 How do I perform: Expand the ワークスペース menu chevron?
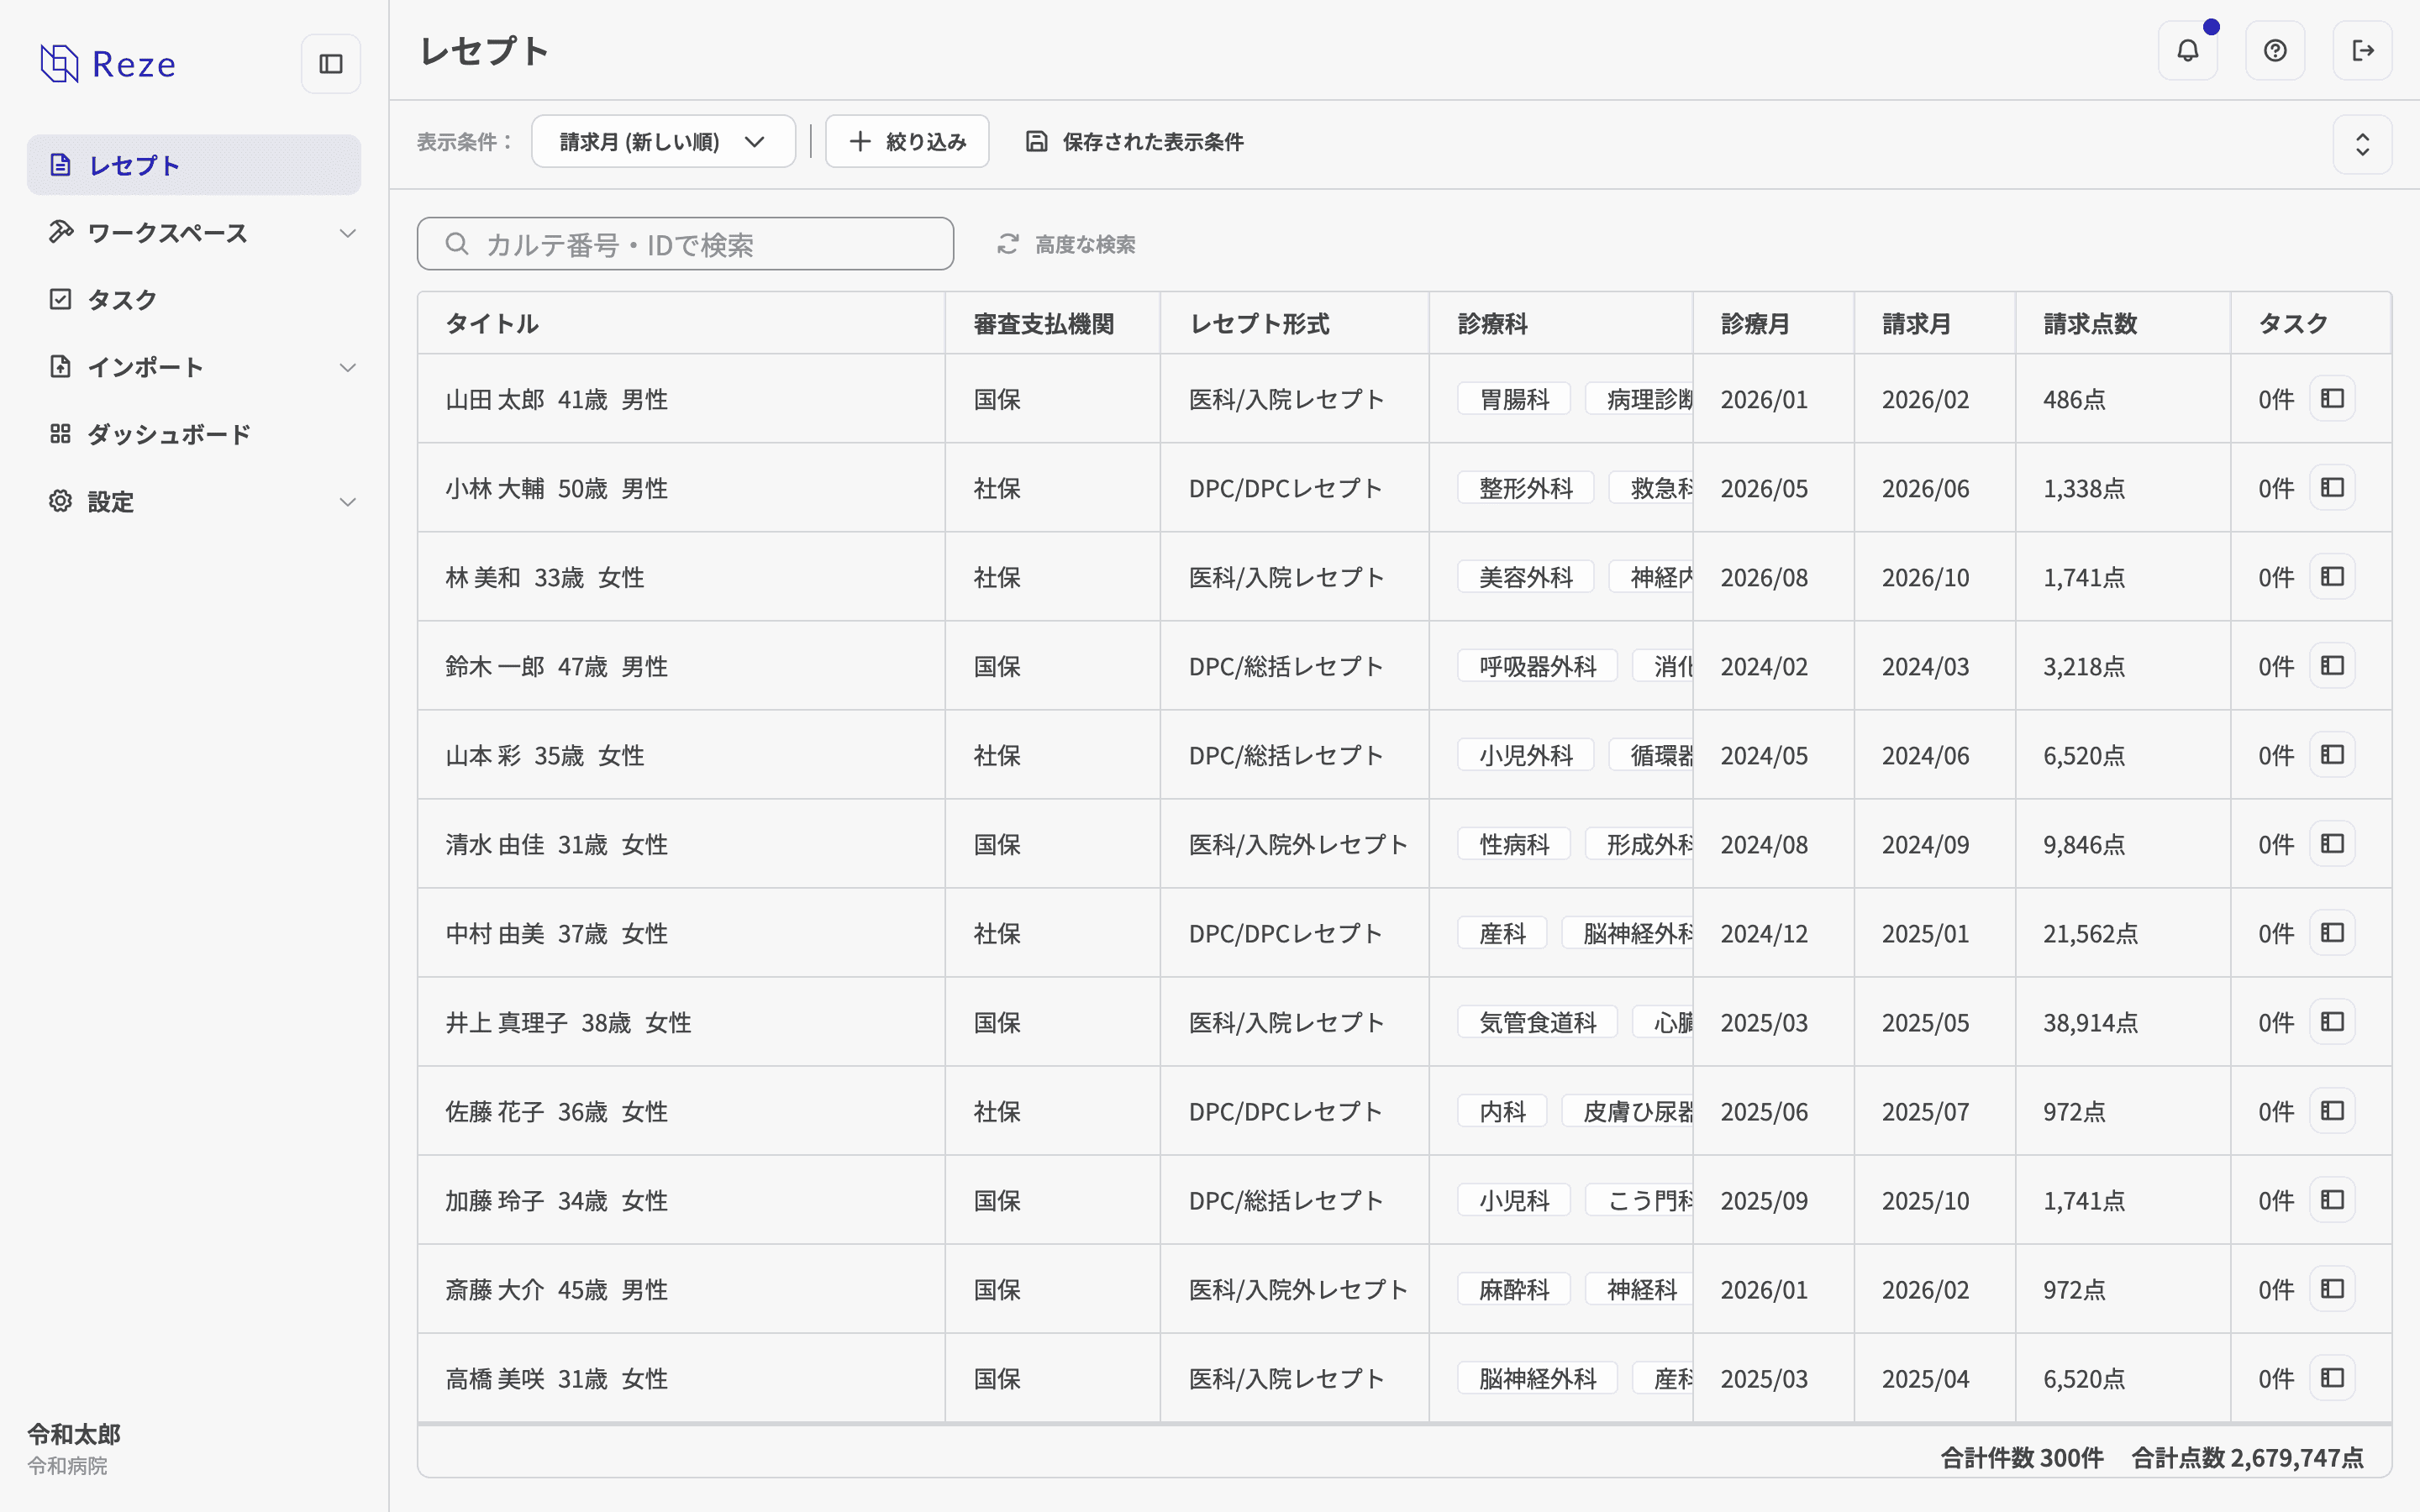coord(347,233)
